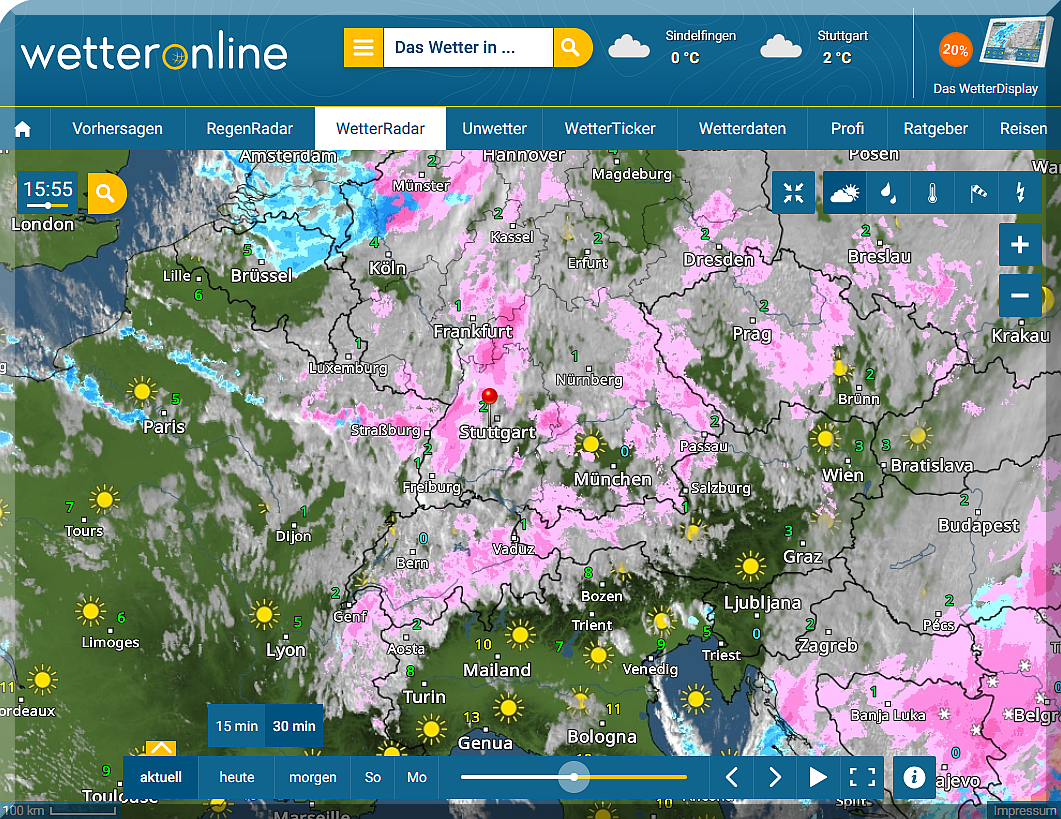Expand the yellow chevron above aktuell
The width and height of the screenshot is (1061, 819).
coord(161,748)
